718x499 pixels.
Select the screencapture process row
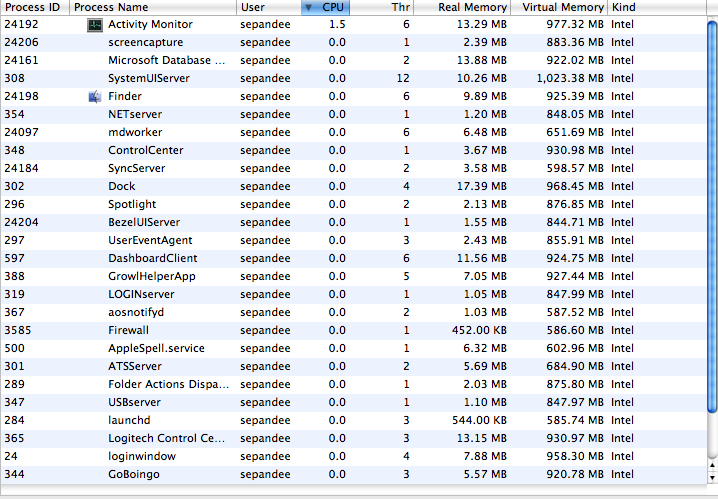click(354, 43)
